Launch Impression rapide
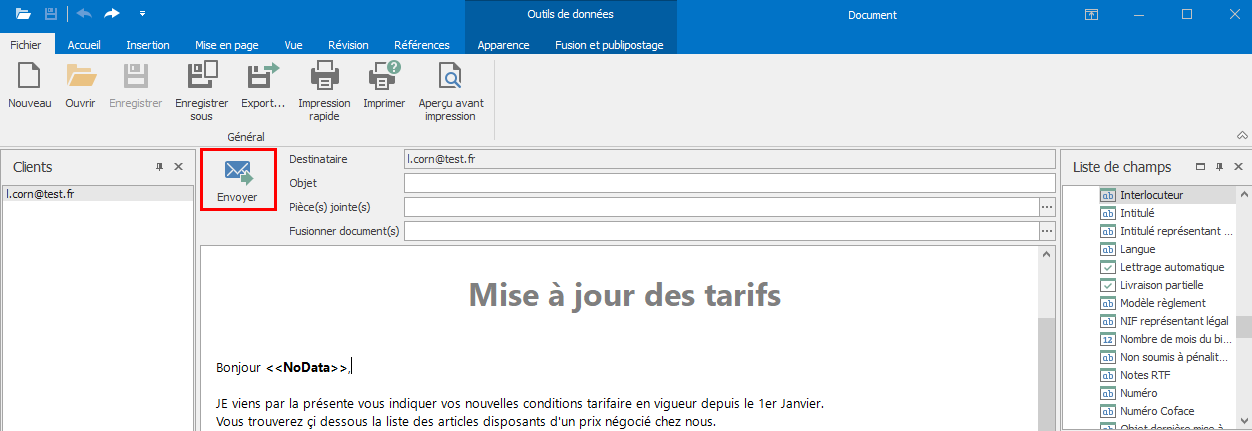This screenshot has height=431, width=1252. pyautogui.click(x=324, y=78)
